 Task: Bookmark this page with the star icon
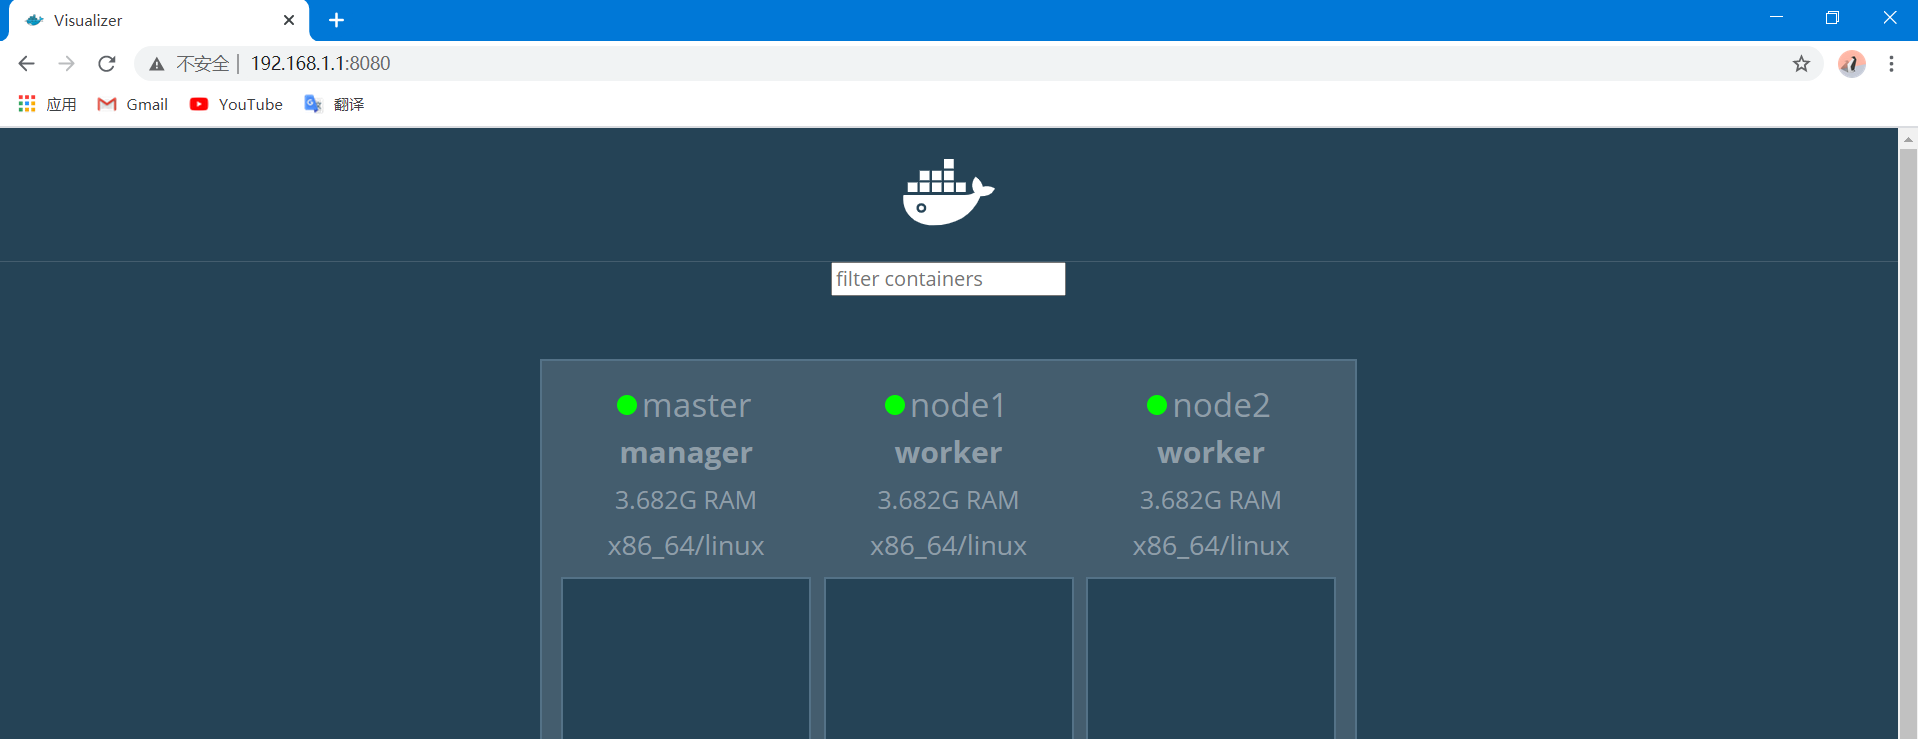tap(1801, 64)
